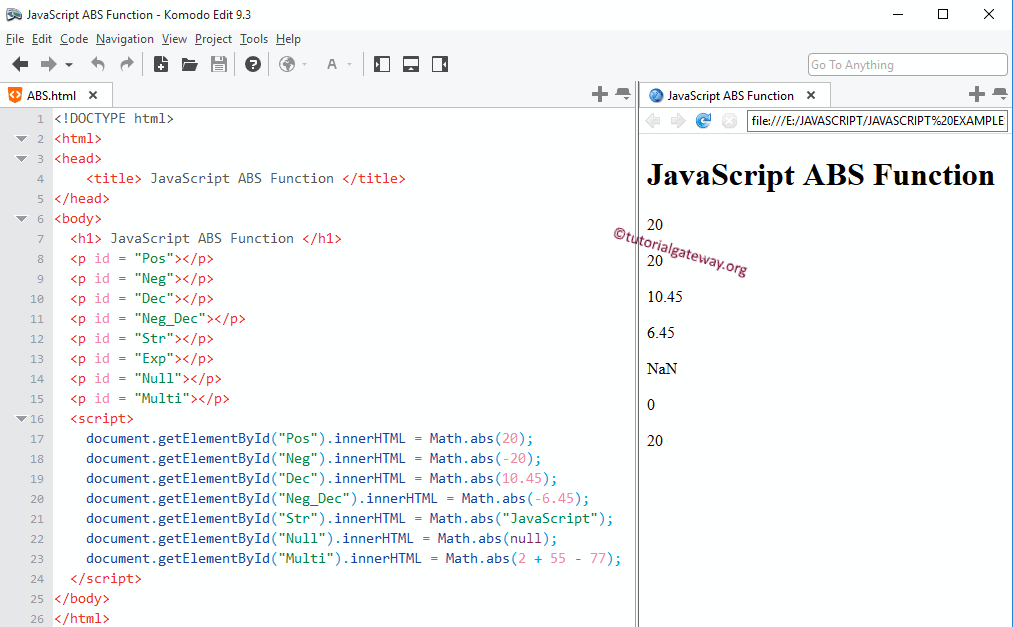Open Help via question mark icon
The image size is (1013, 627).
coord(253,65)
